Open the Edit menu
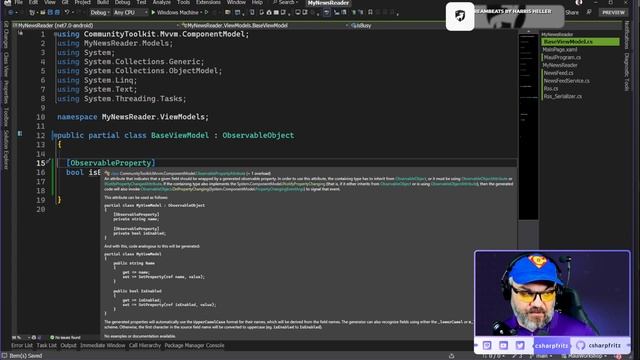 pyautogui.click(x=33, y=2)
